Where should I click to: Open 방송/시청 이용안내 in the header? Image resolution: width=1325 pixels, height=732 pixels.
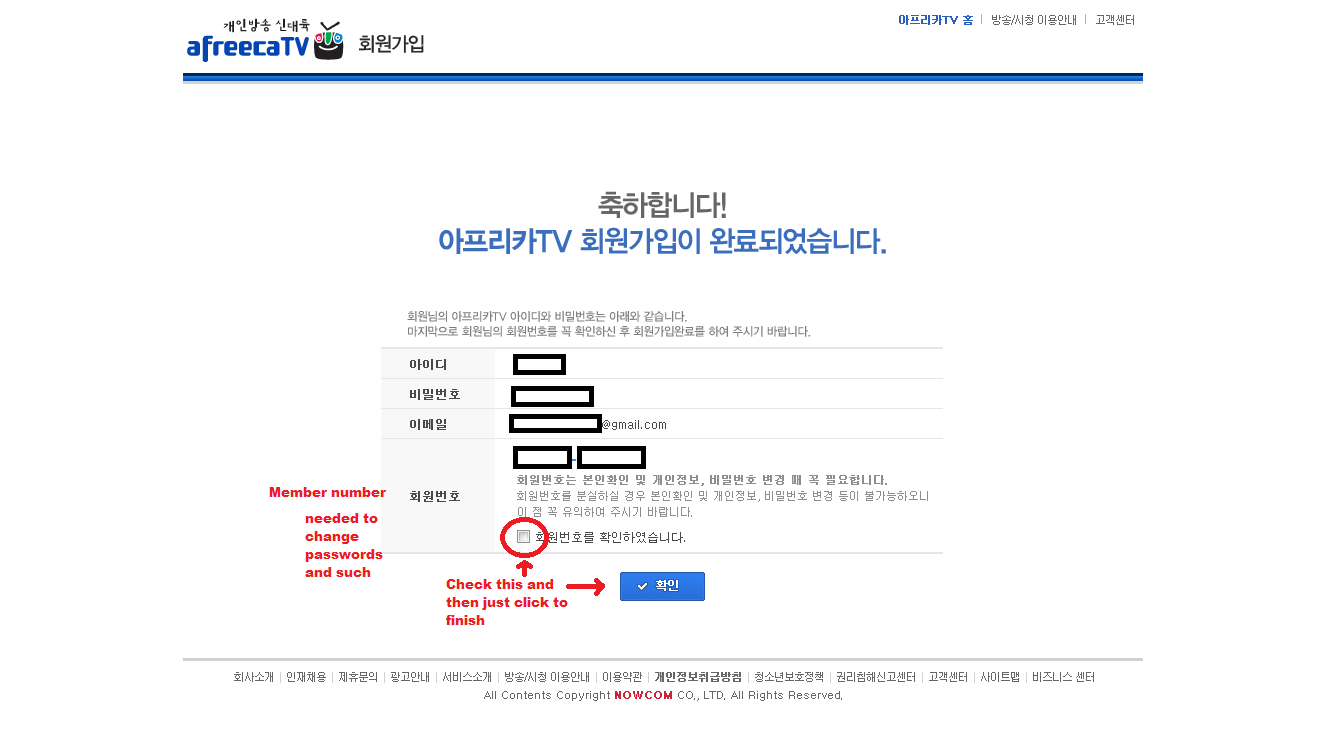(1033, 19)
